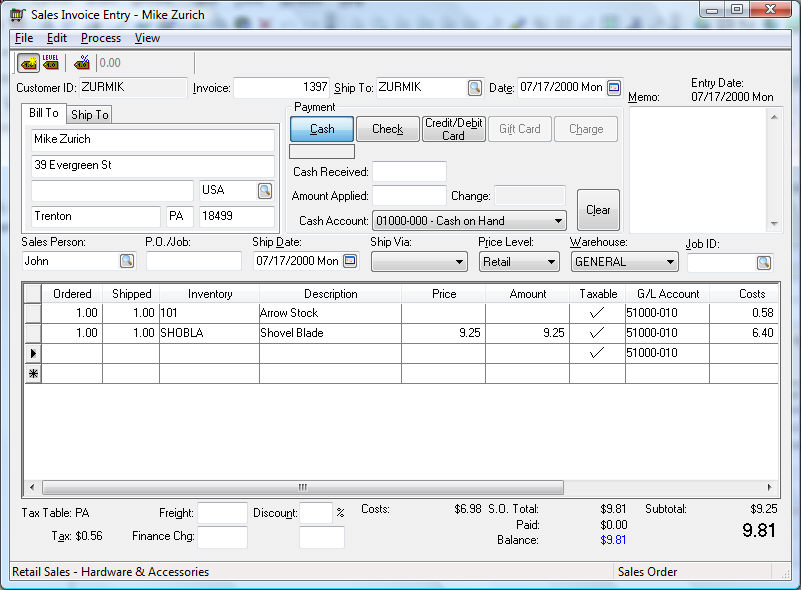Open the Ship Date calendar picker
The image size is (801, 590).
[350, 261]
